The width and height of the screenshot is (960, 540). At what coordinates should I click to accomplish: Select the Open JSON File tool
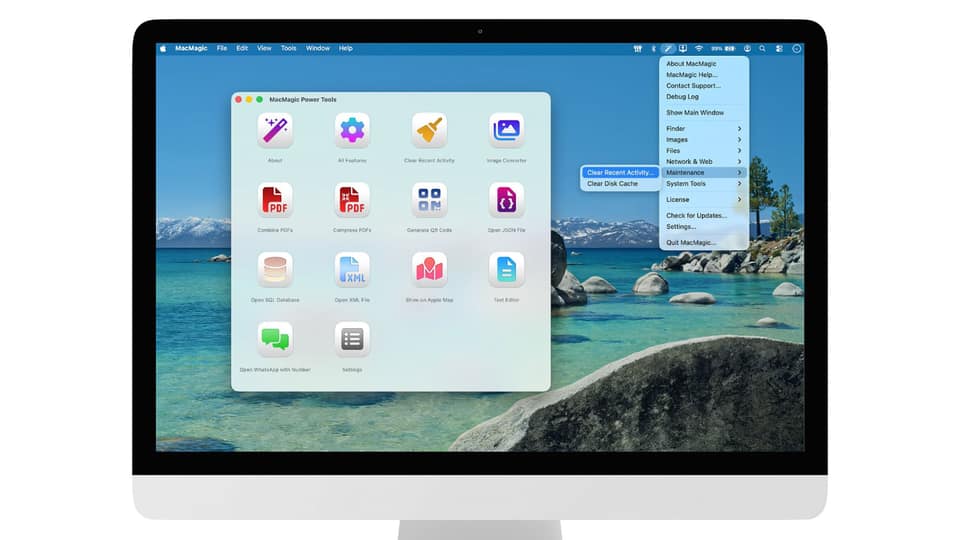506,200
